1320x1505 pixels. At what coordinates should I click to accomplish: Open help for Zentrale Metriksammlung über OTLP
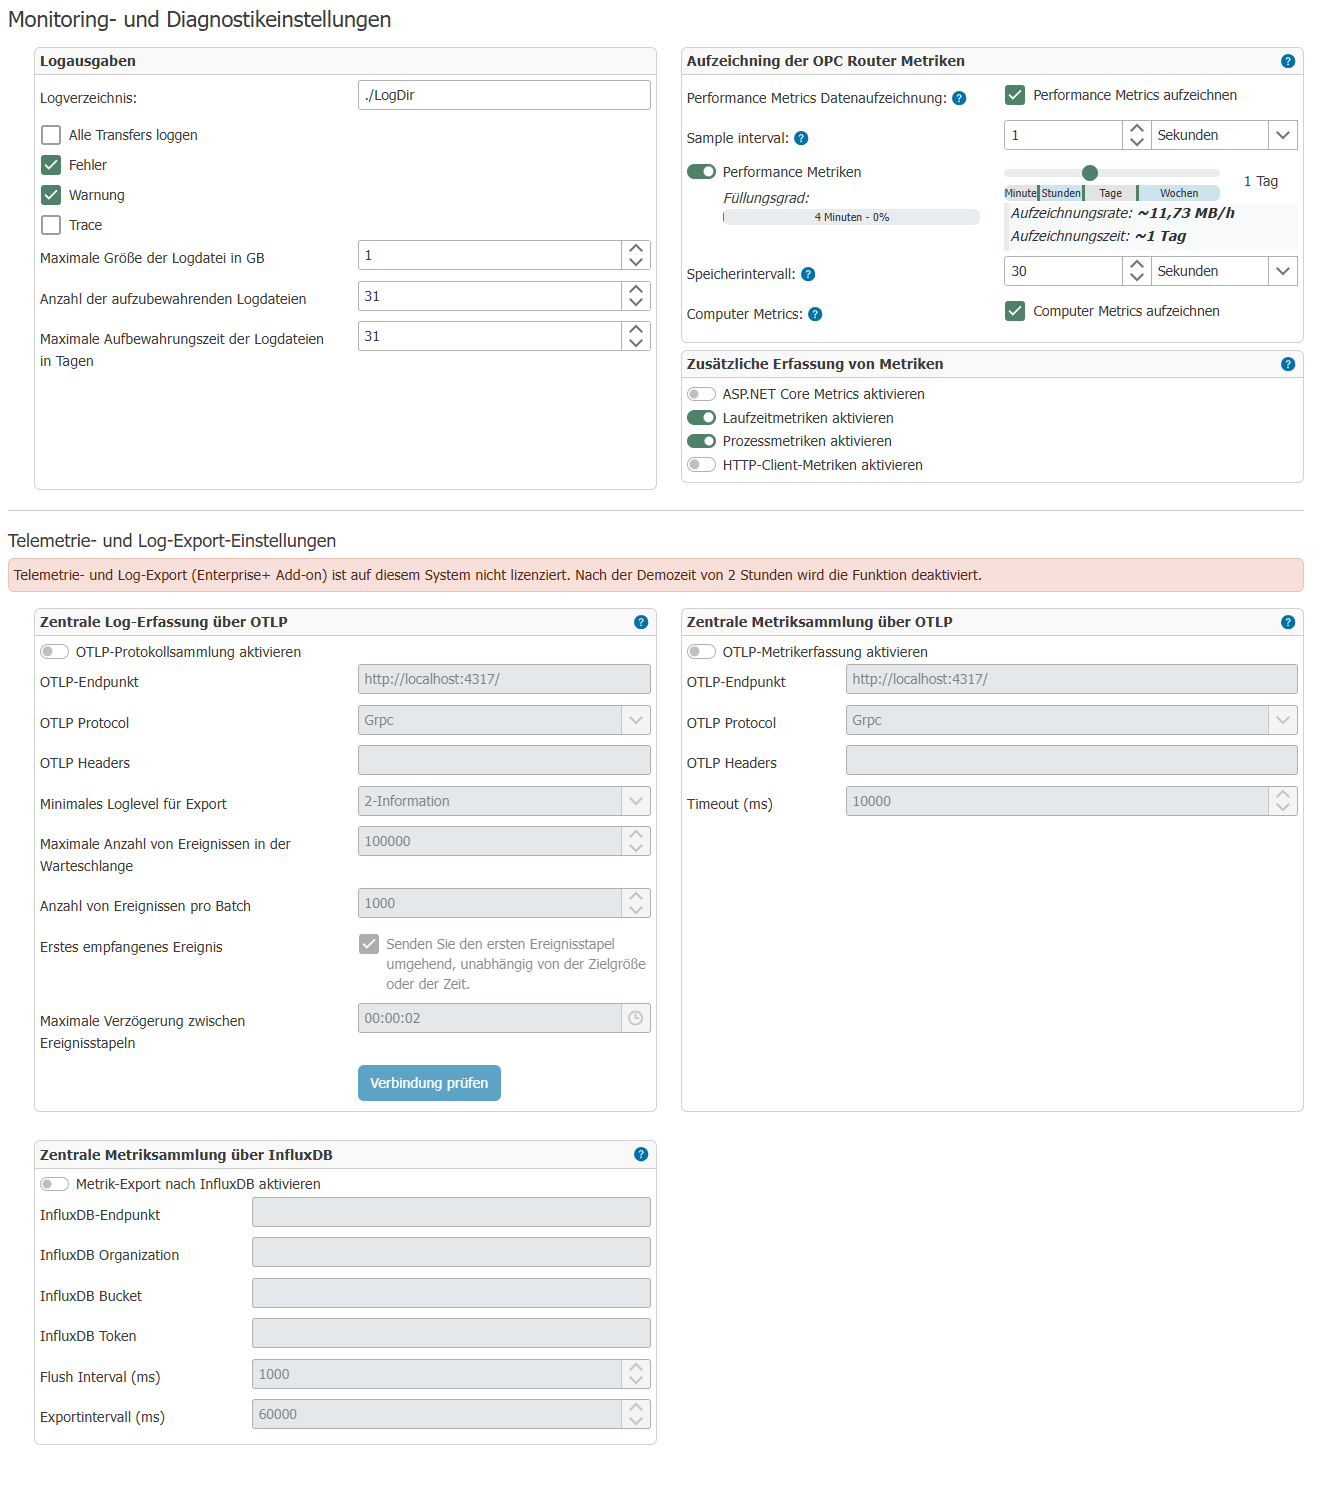point(1287,622)
